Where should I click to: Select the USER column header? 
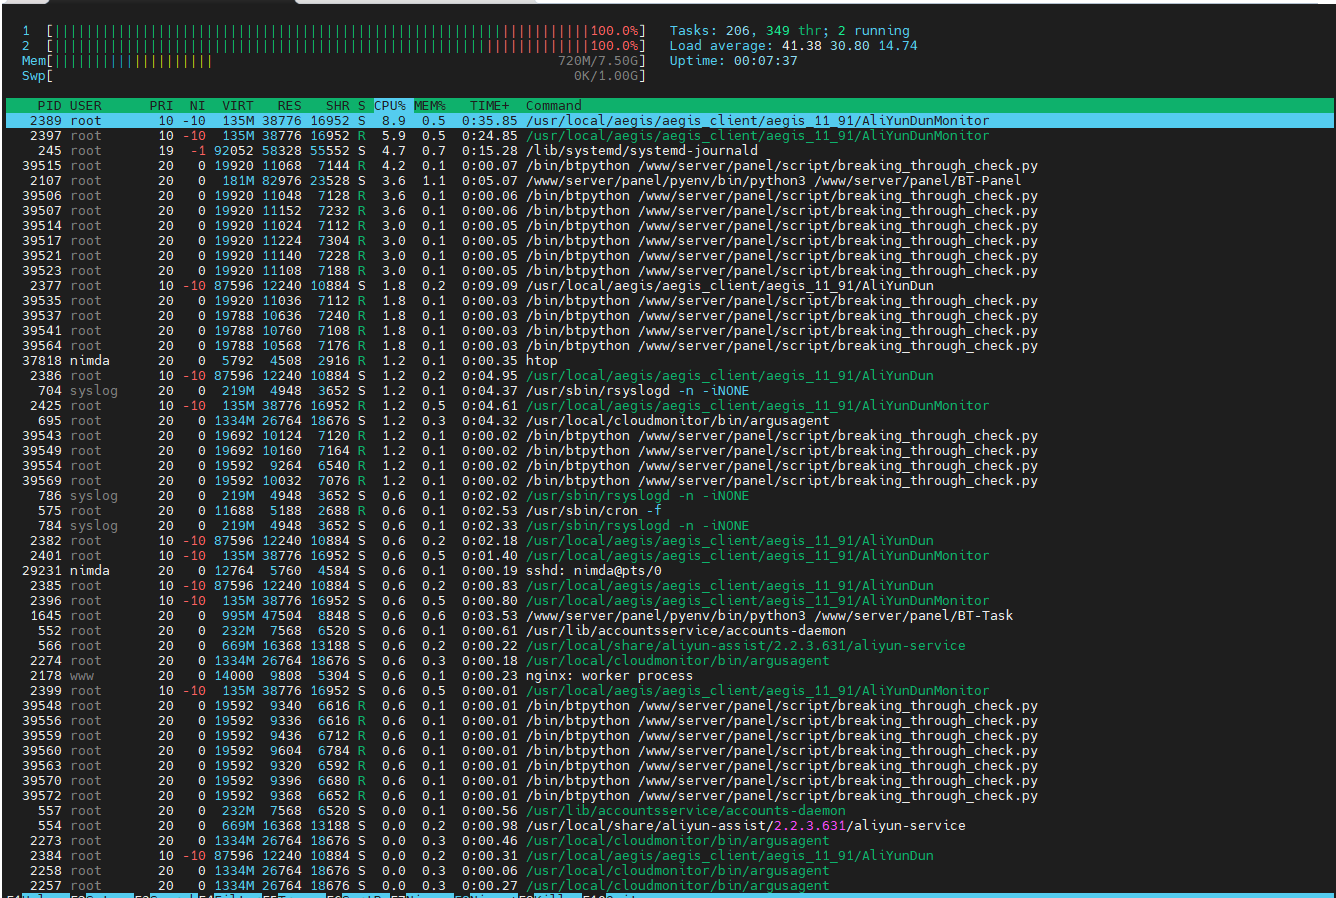coord(85,105)
